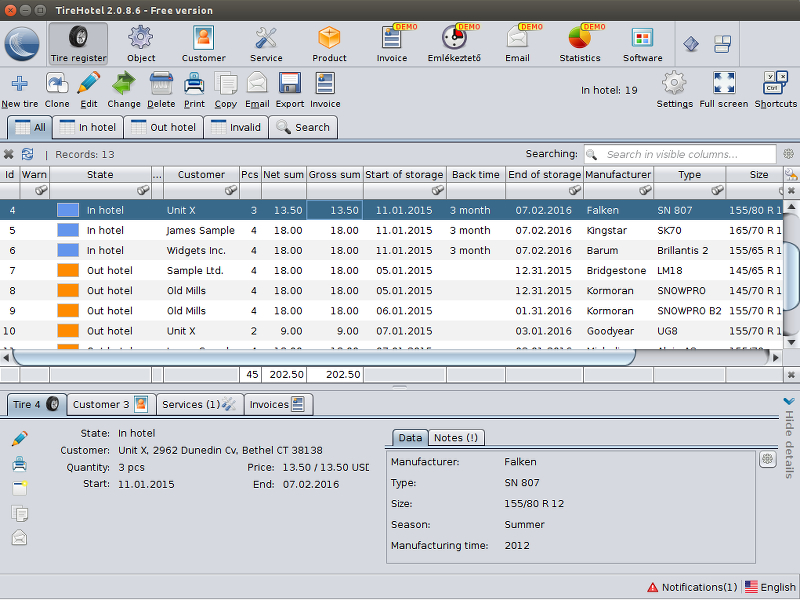800x600 pixels.
Task: Open the Product module
Action: click(329, 43)
